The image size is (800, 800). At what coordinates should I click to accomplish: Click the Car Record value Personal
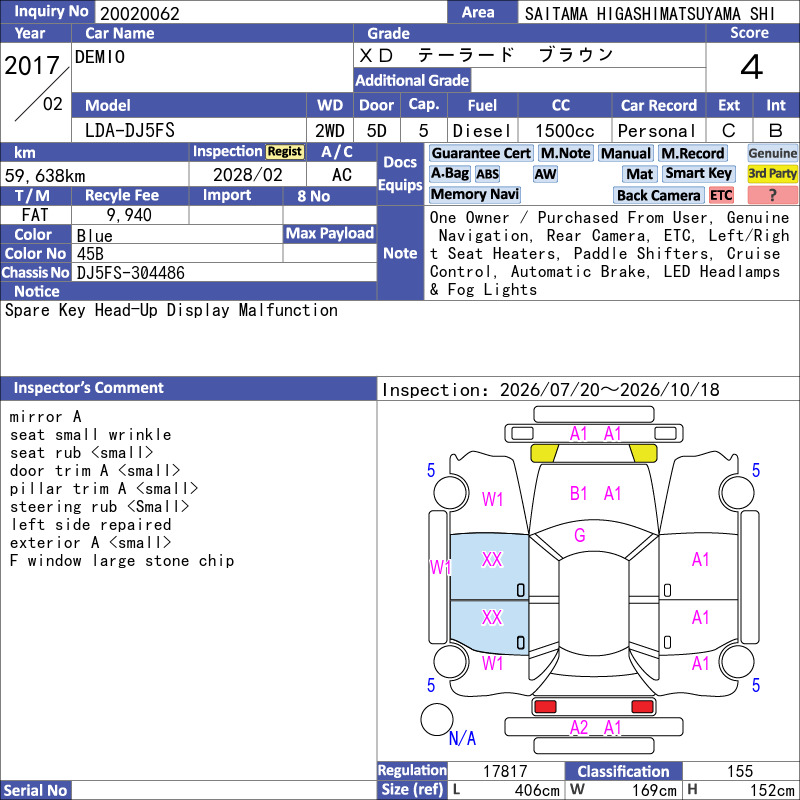(657, 131)
